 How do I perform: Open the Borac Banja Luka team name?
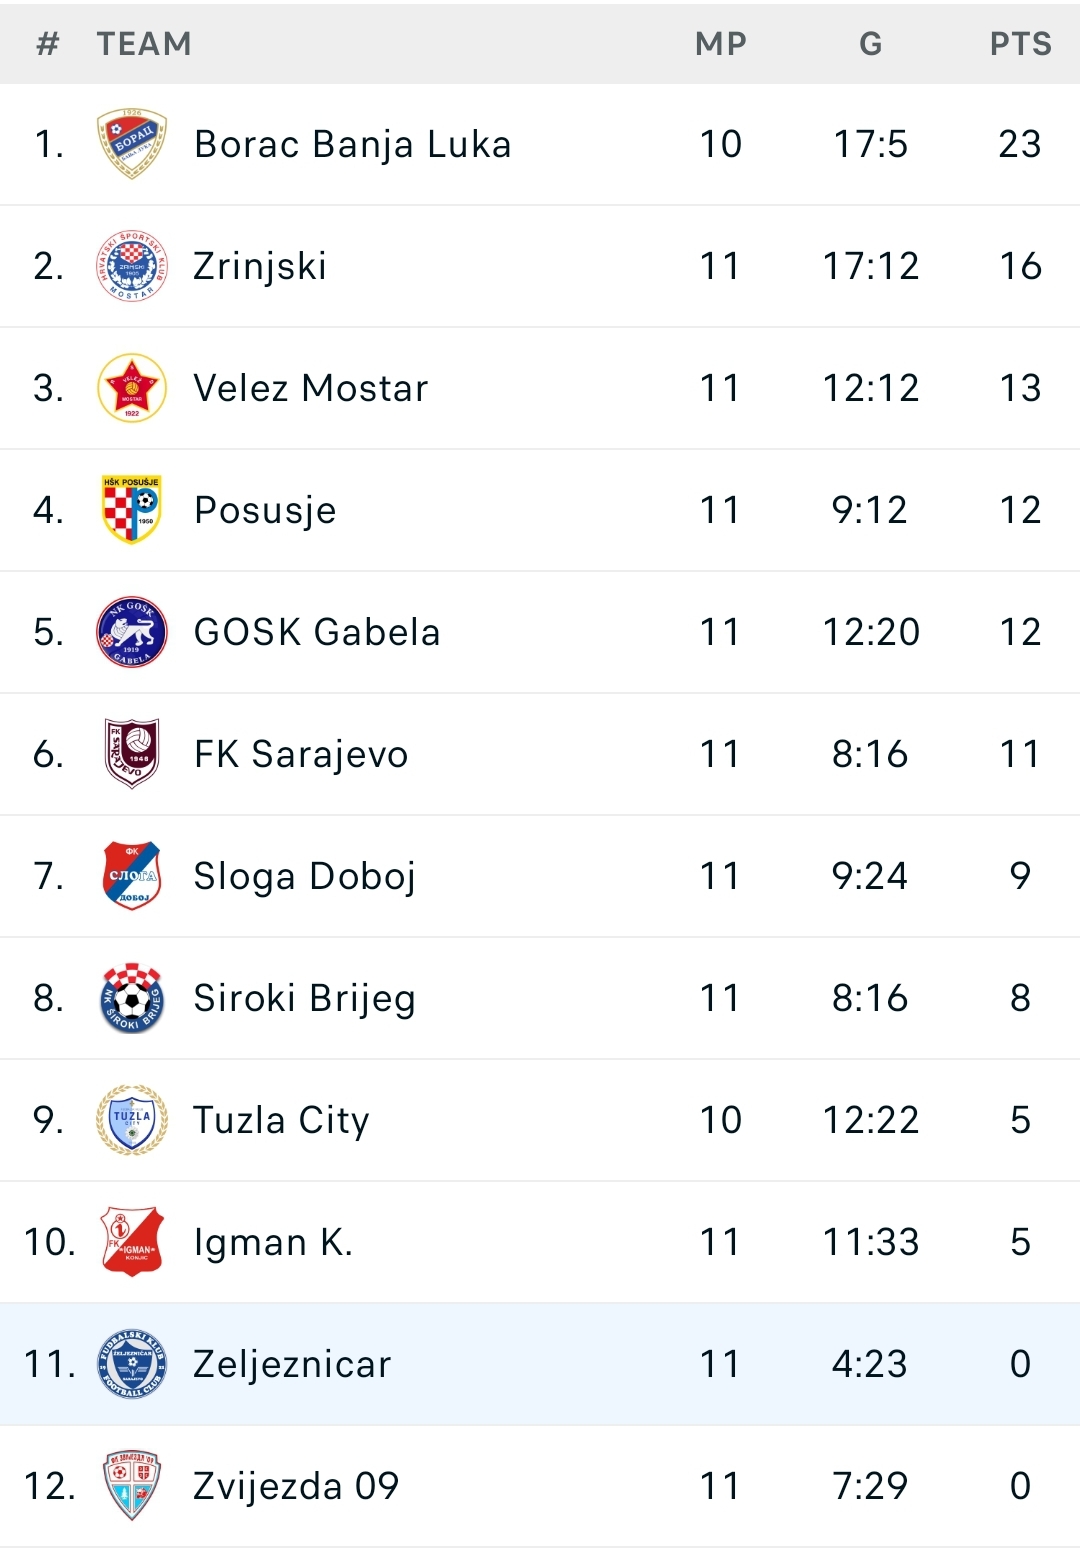pyautogui.click(x=353, y=144)
